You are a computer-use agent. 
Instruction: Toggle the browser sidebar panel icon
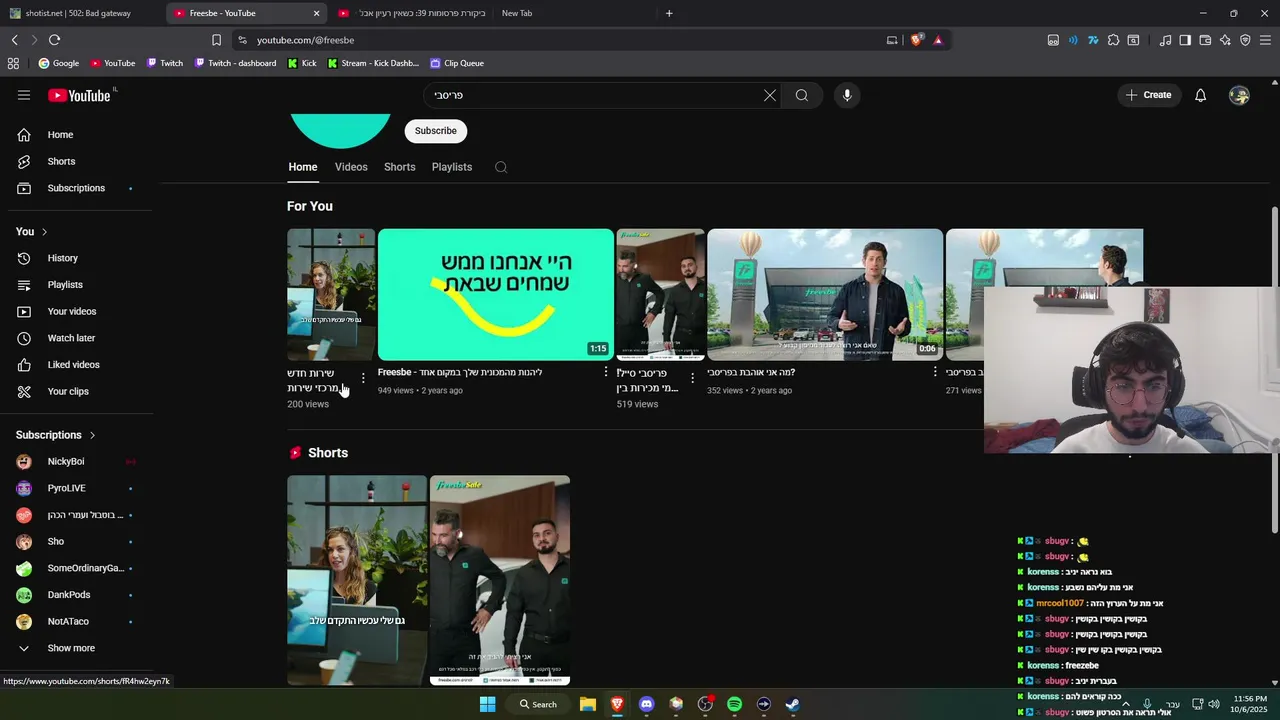point(1185,40)
